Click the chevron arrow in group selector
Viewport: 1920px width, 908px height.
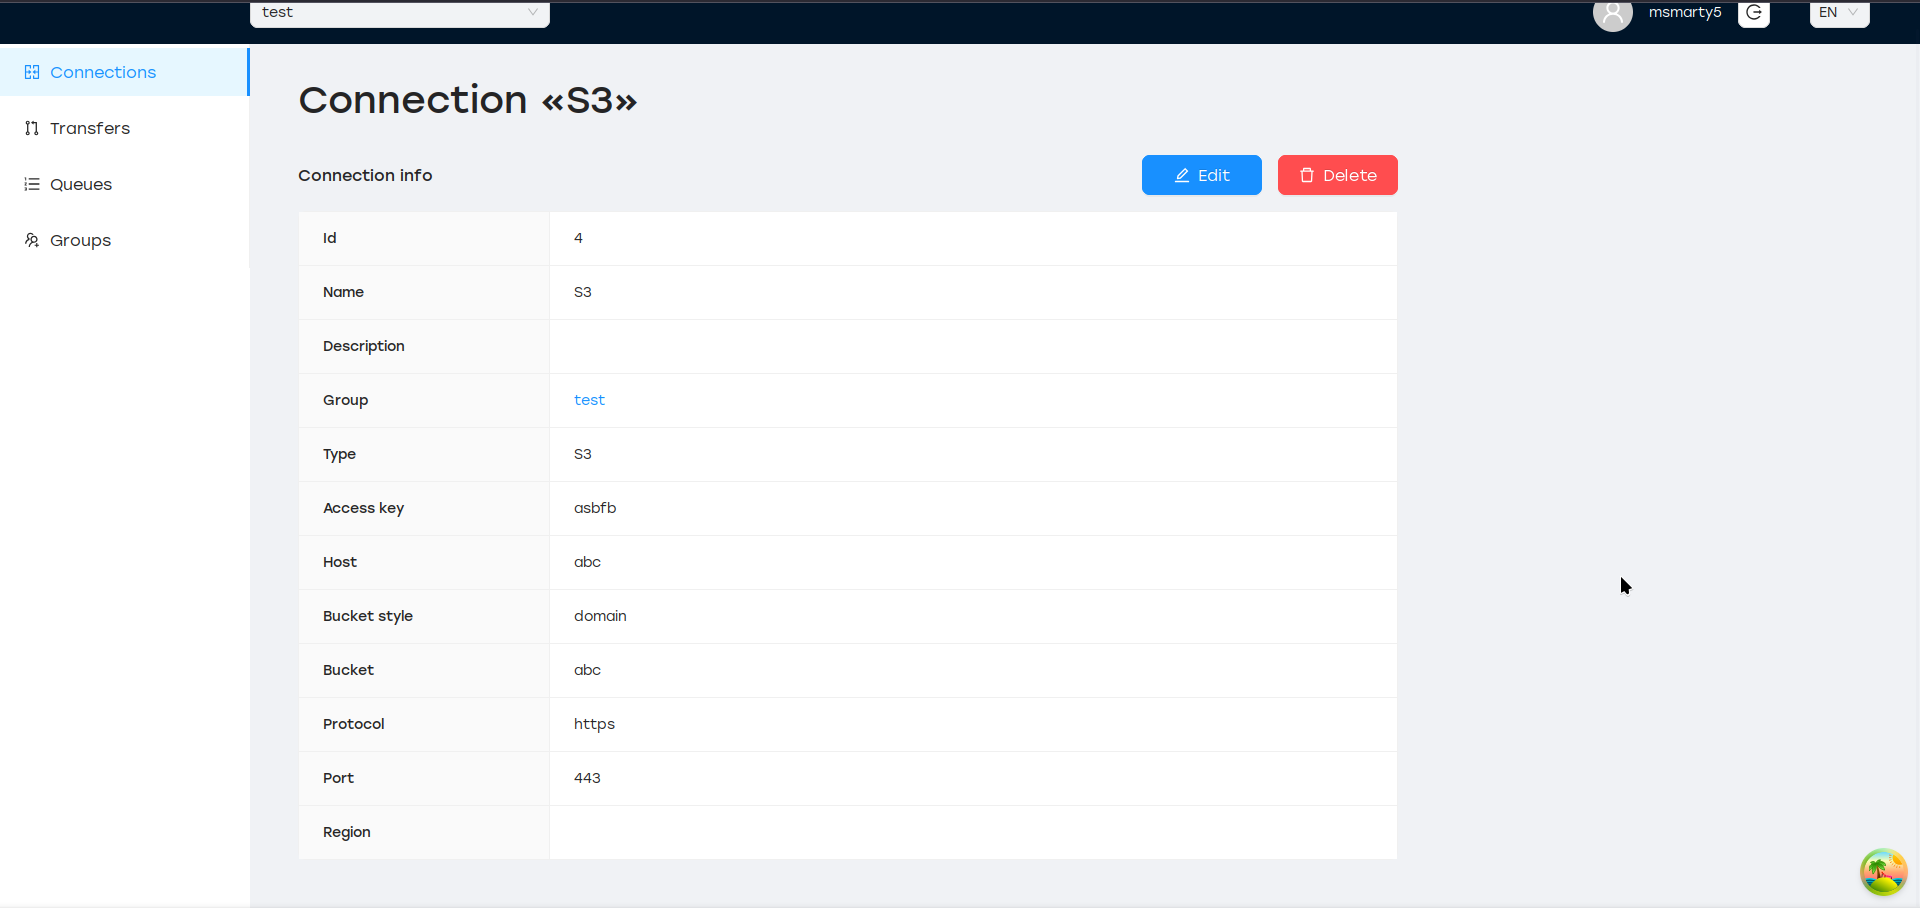[533, 13]
